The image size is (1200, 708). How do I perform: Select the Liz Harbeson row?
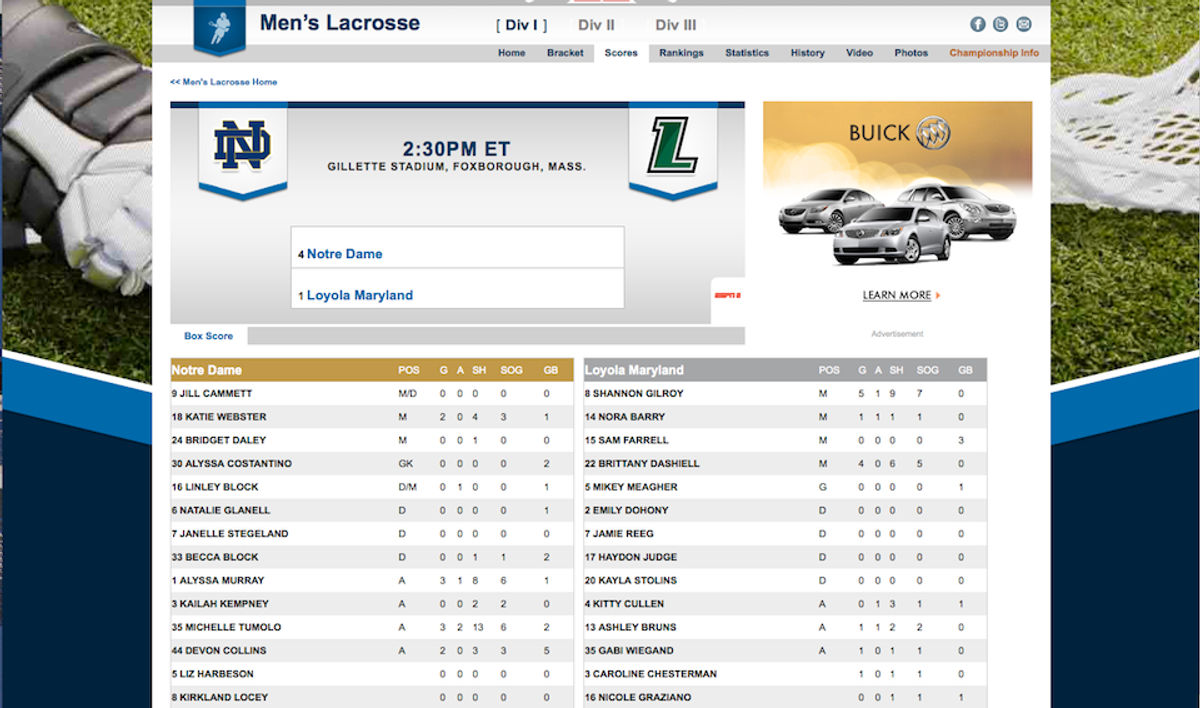(372, 674)
